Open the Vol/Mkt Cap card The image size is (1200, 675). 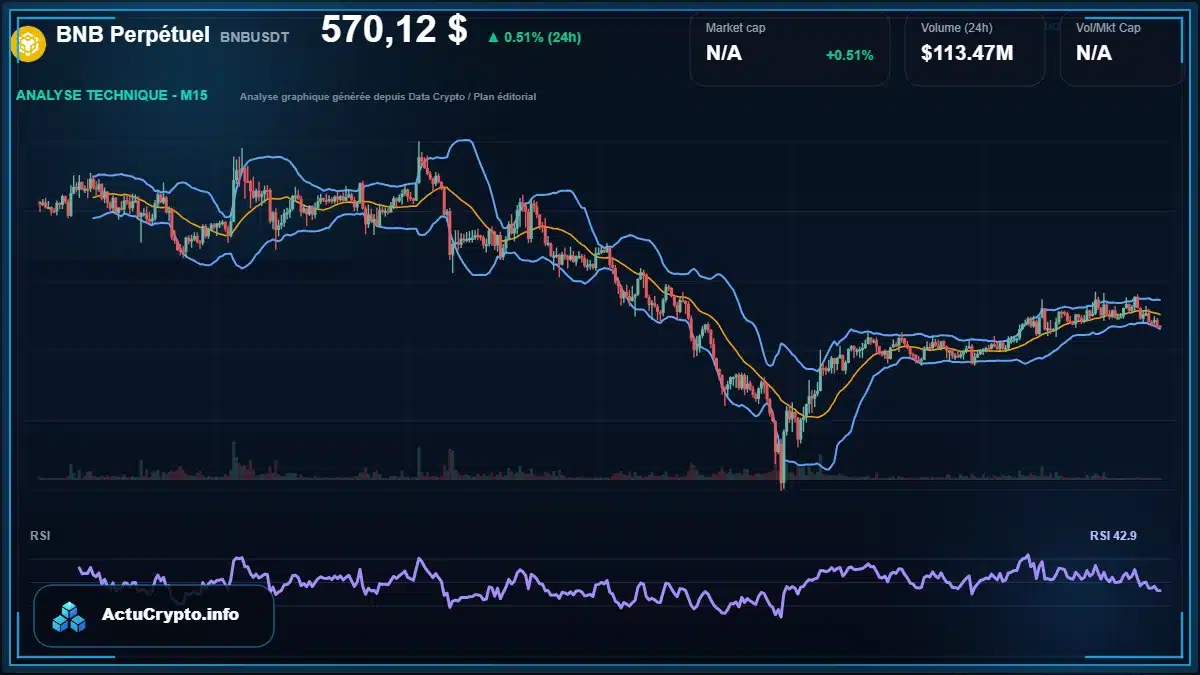pos(1120,48)
